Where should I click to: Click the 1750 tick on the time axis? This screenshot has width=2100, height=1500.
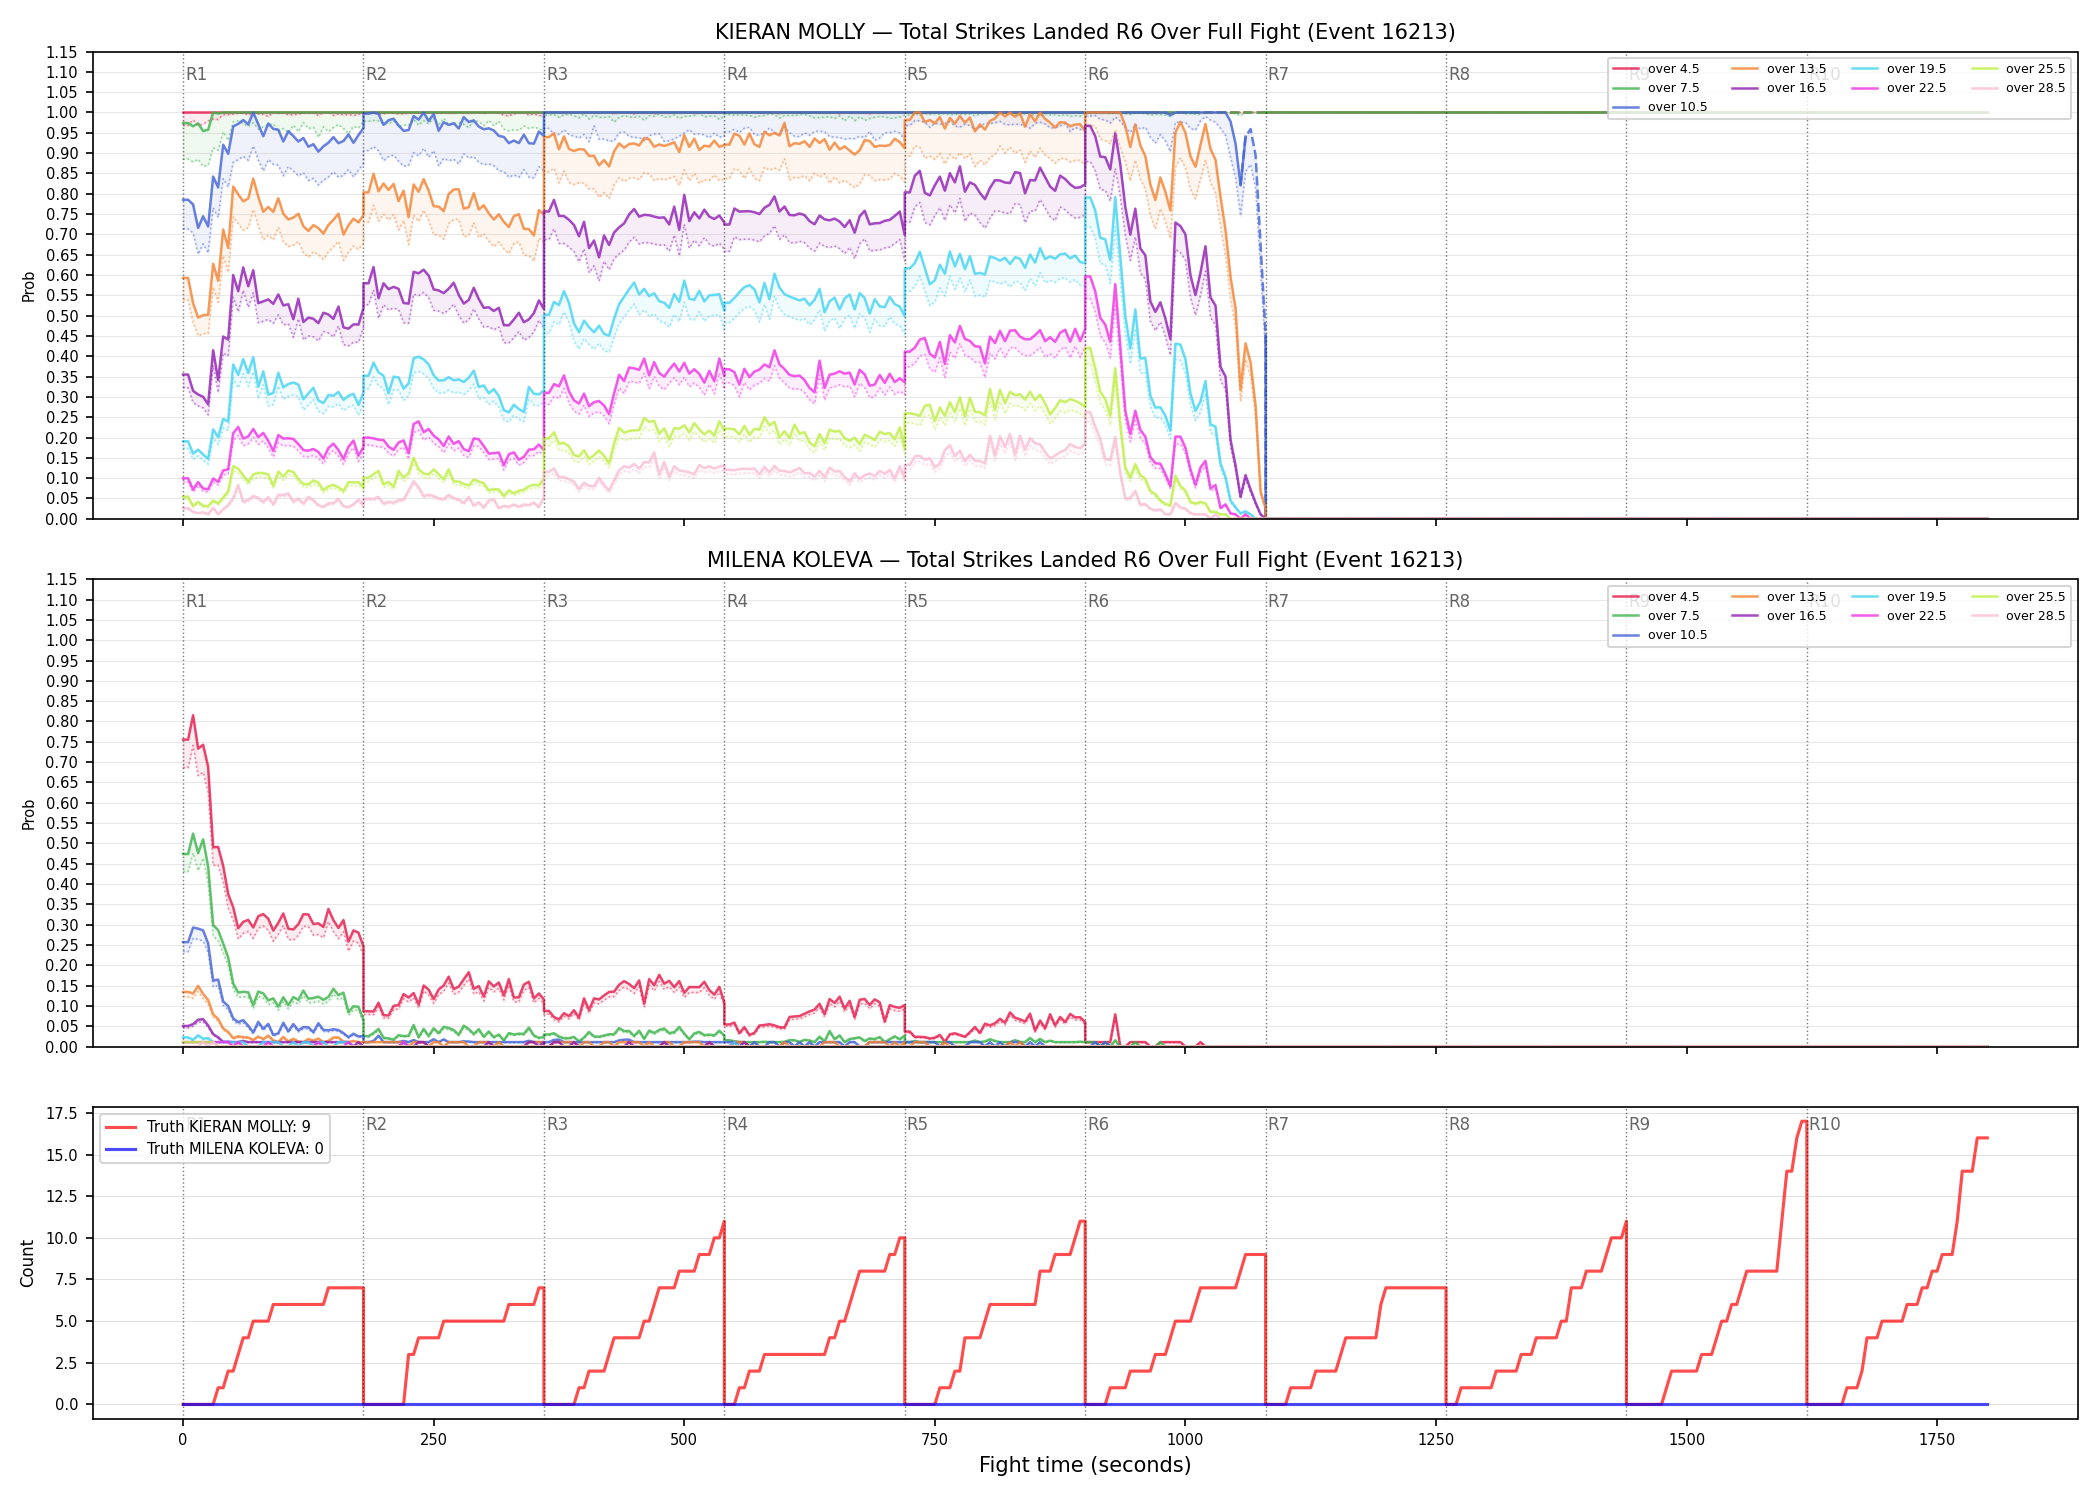tap(1937, 1440)
